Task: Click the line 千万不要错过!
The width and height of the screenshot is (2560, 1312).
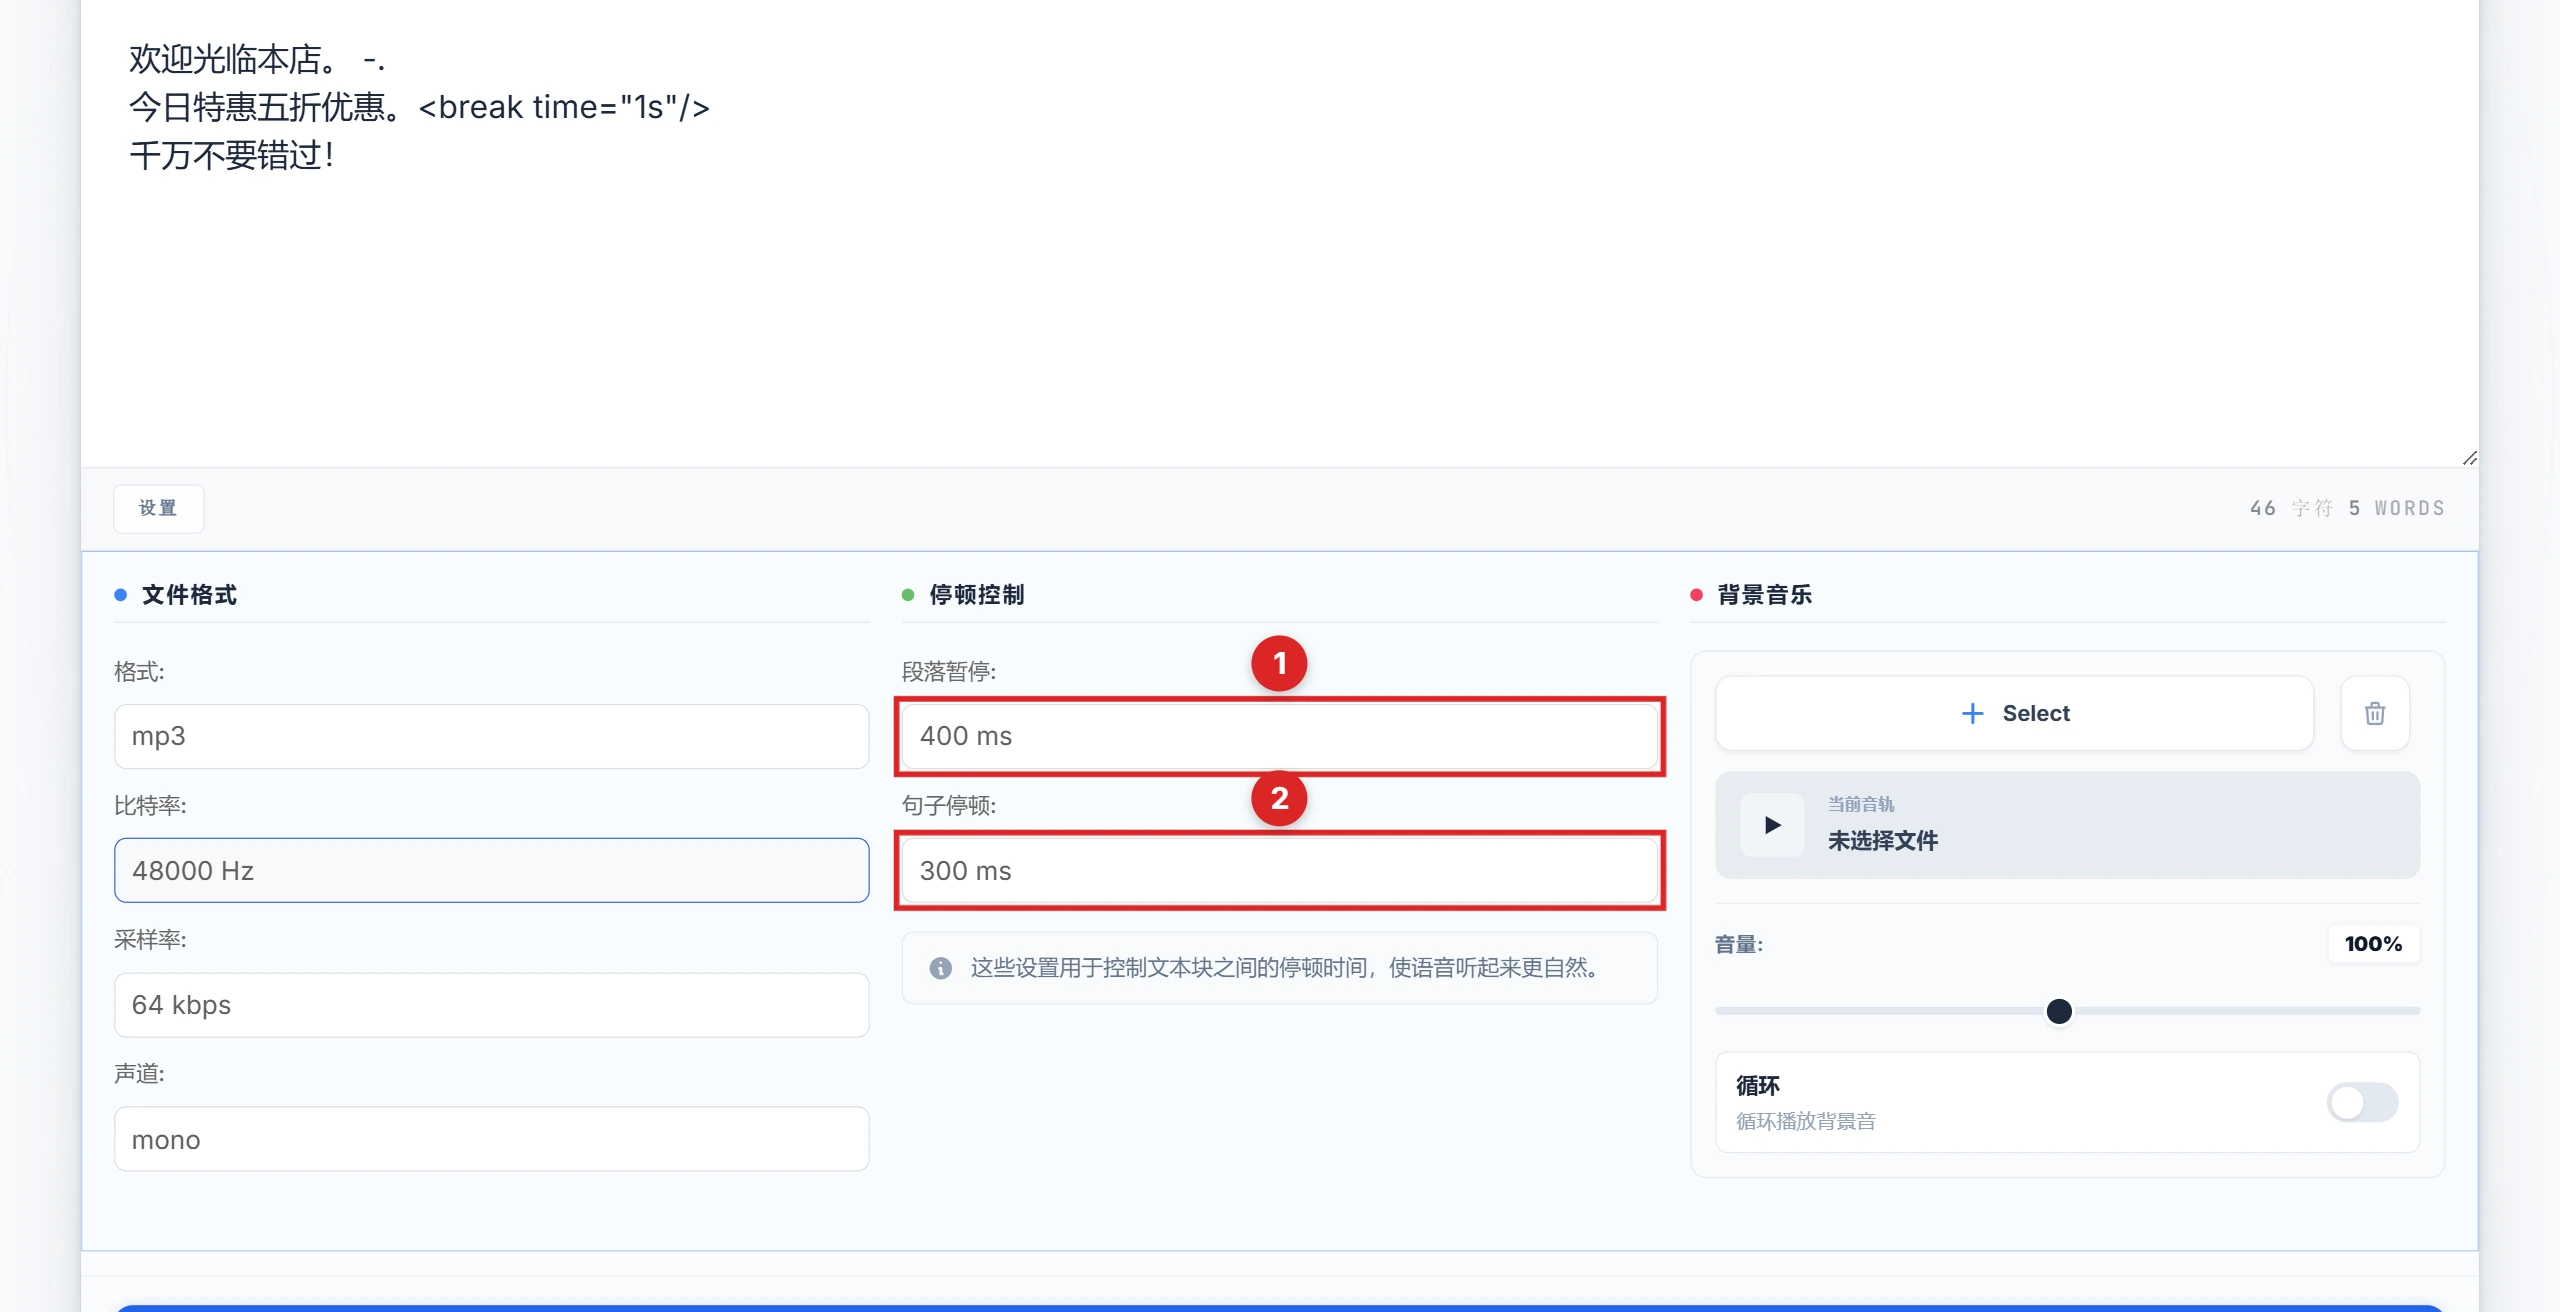Action: 232,155
